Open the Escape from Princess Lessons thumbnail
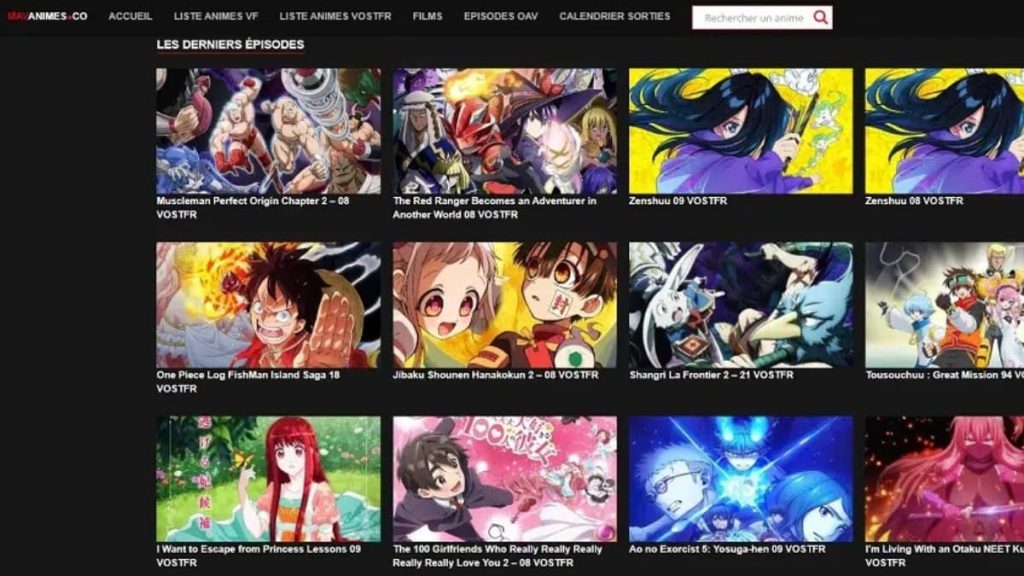Viewport: 1024px width, 576px height. click(x=268, y=479)
